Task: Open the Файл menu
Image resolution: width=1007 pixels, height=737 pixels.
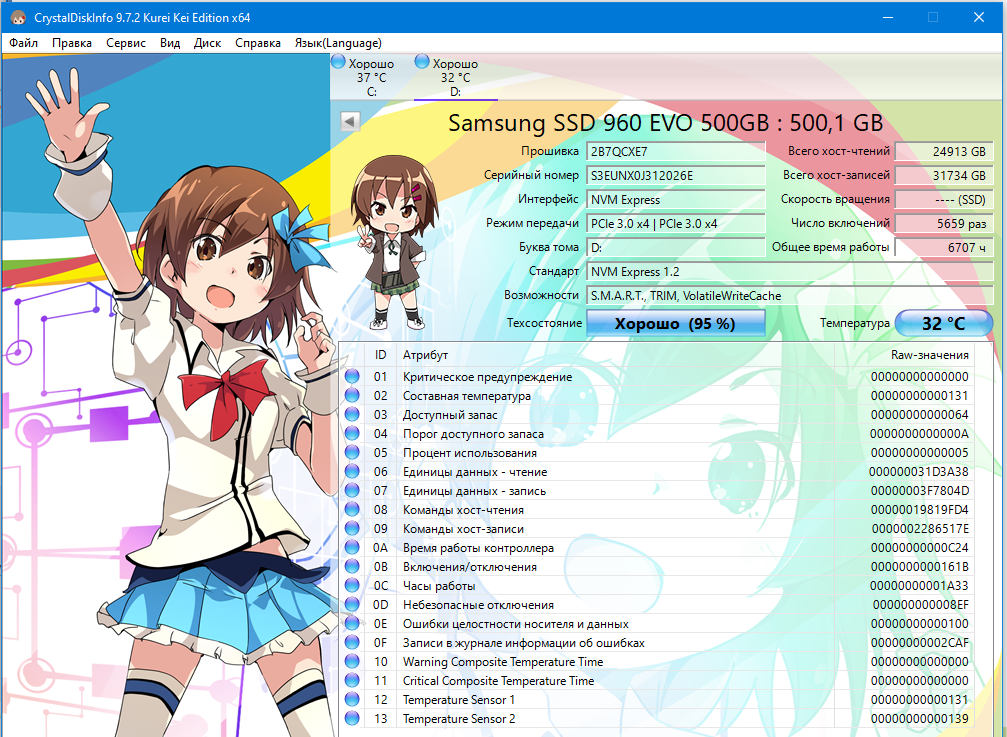Action: [x=24, y=43]
